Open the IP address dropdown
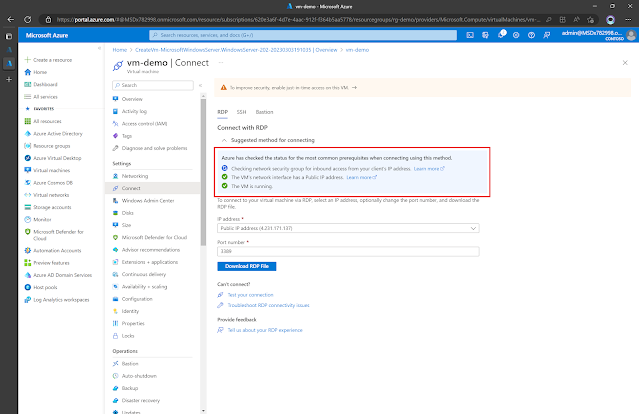 click(x=348, y=228)
